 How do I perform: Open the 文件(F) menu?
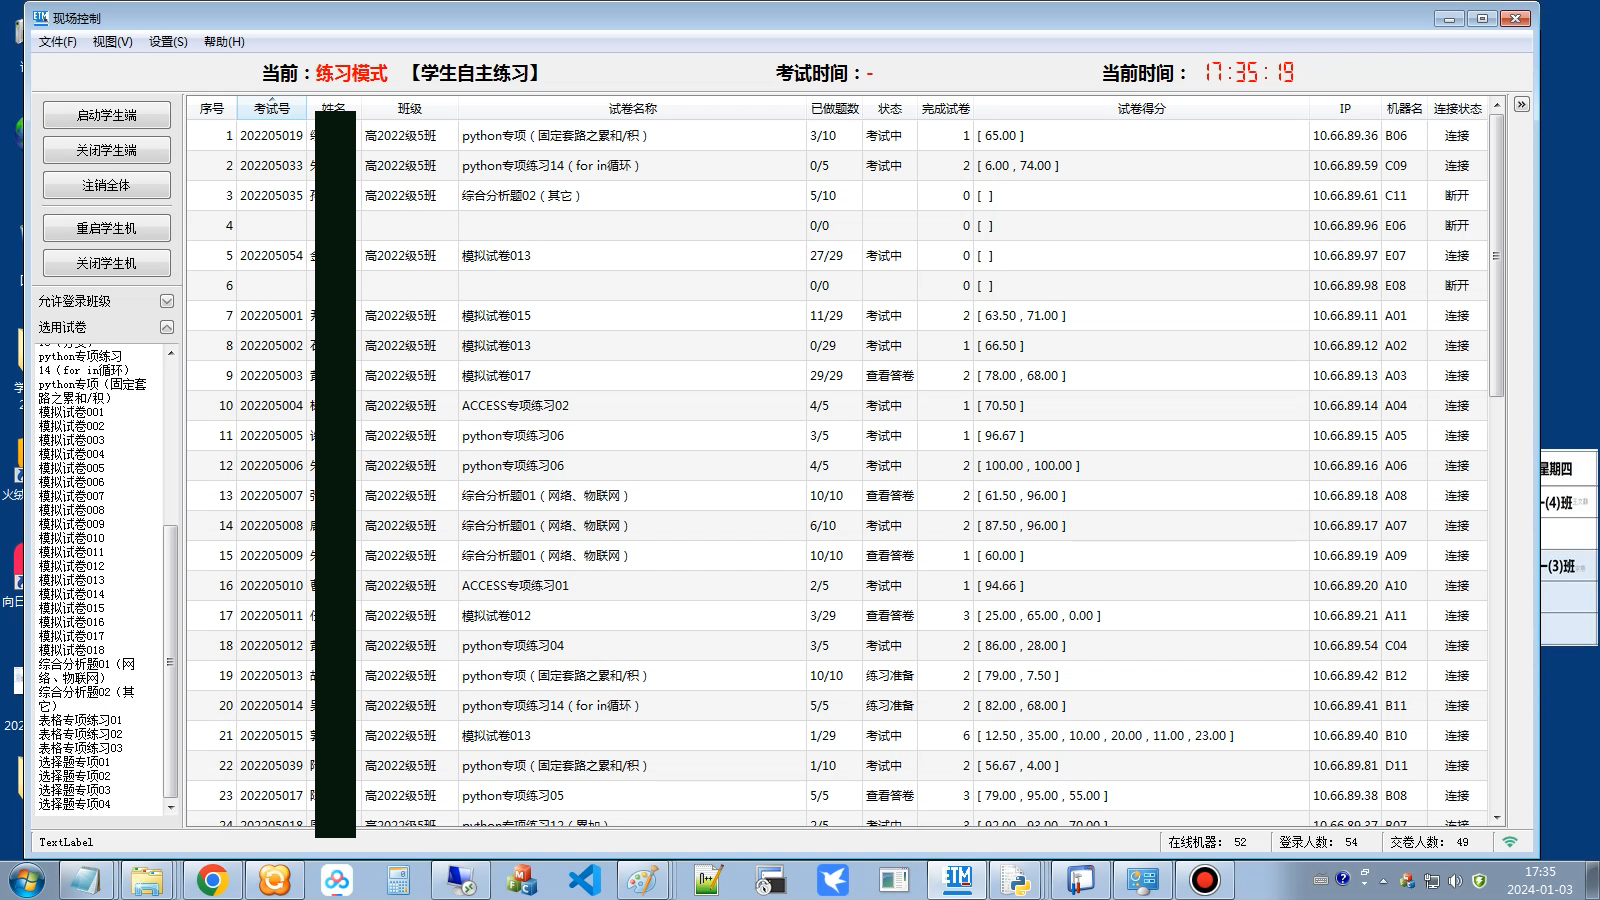click(57, 42)
